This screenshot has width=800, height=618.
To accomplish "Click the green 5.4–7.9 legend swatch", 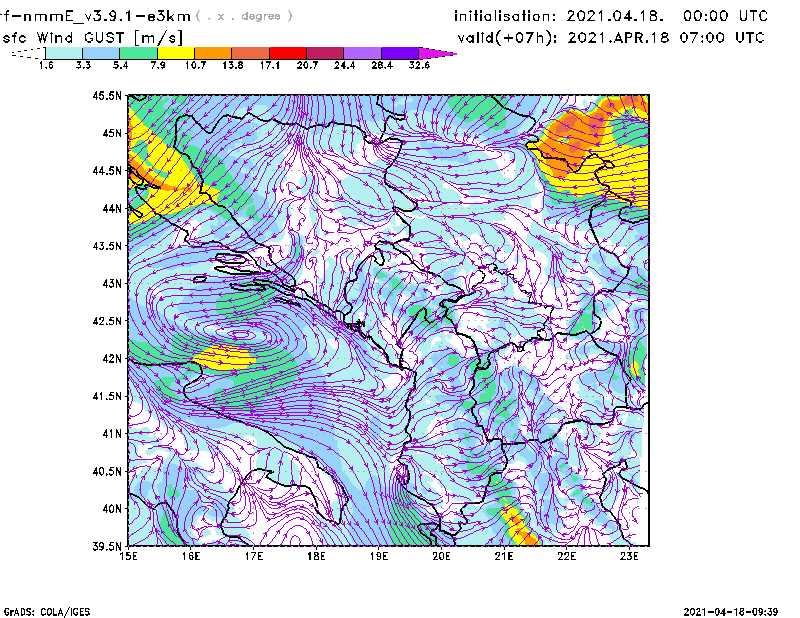I will point(138,53).
